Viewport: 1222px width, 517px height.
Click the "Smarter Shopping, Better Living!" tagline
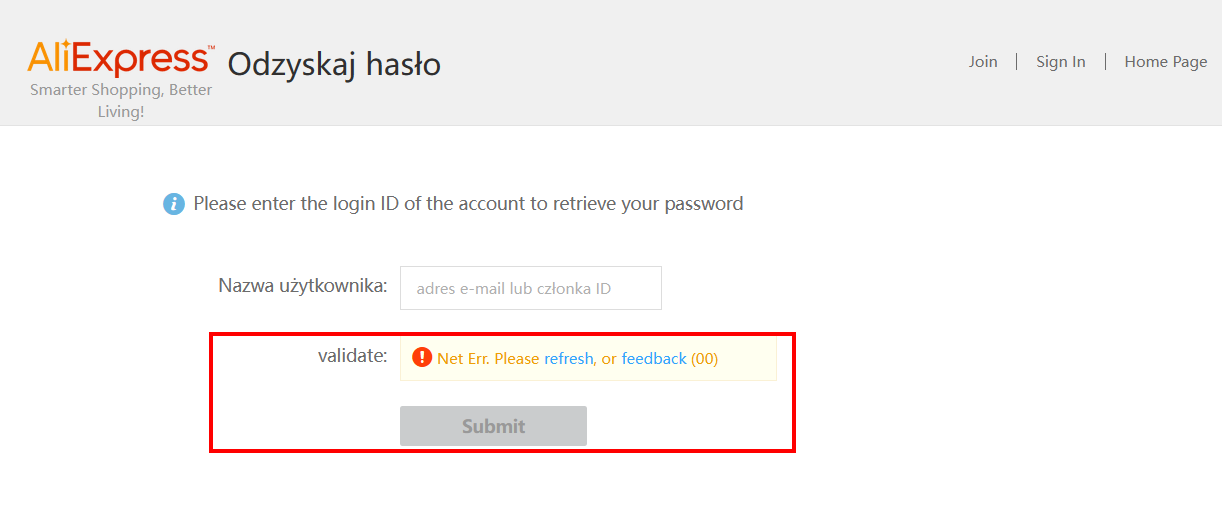121,100
